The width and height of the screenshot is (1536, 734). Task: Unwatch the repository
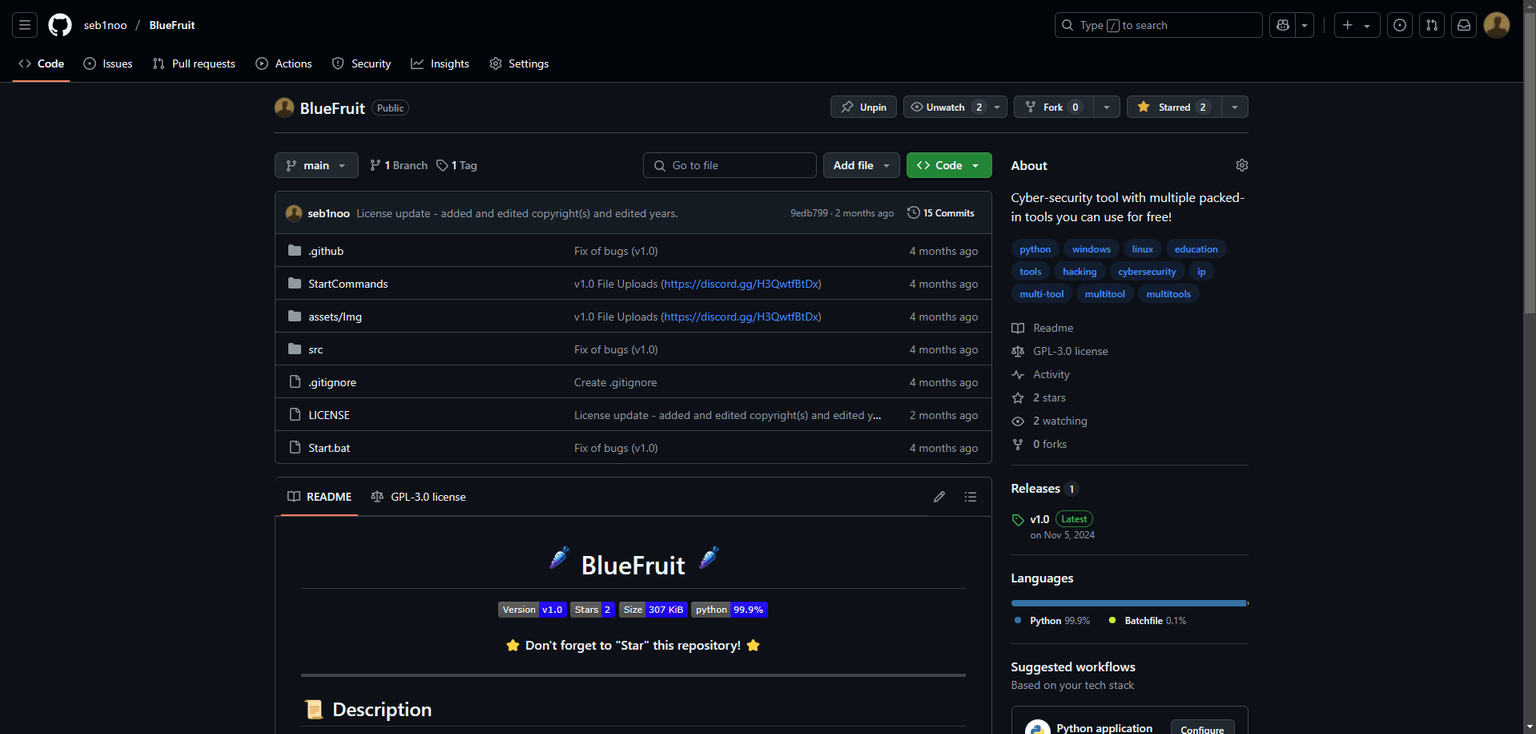pyautogui.click(x=944, y=106)
